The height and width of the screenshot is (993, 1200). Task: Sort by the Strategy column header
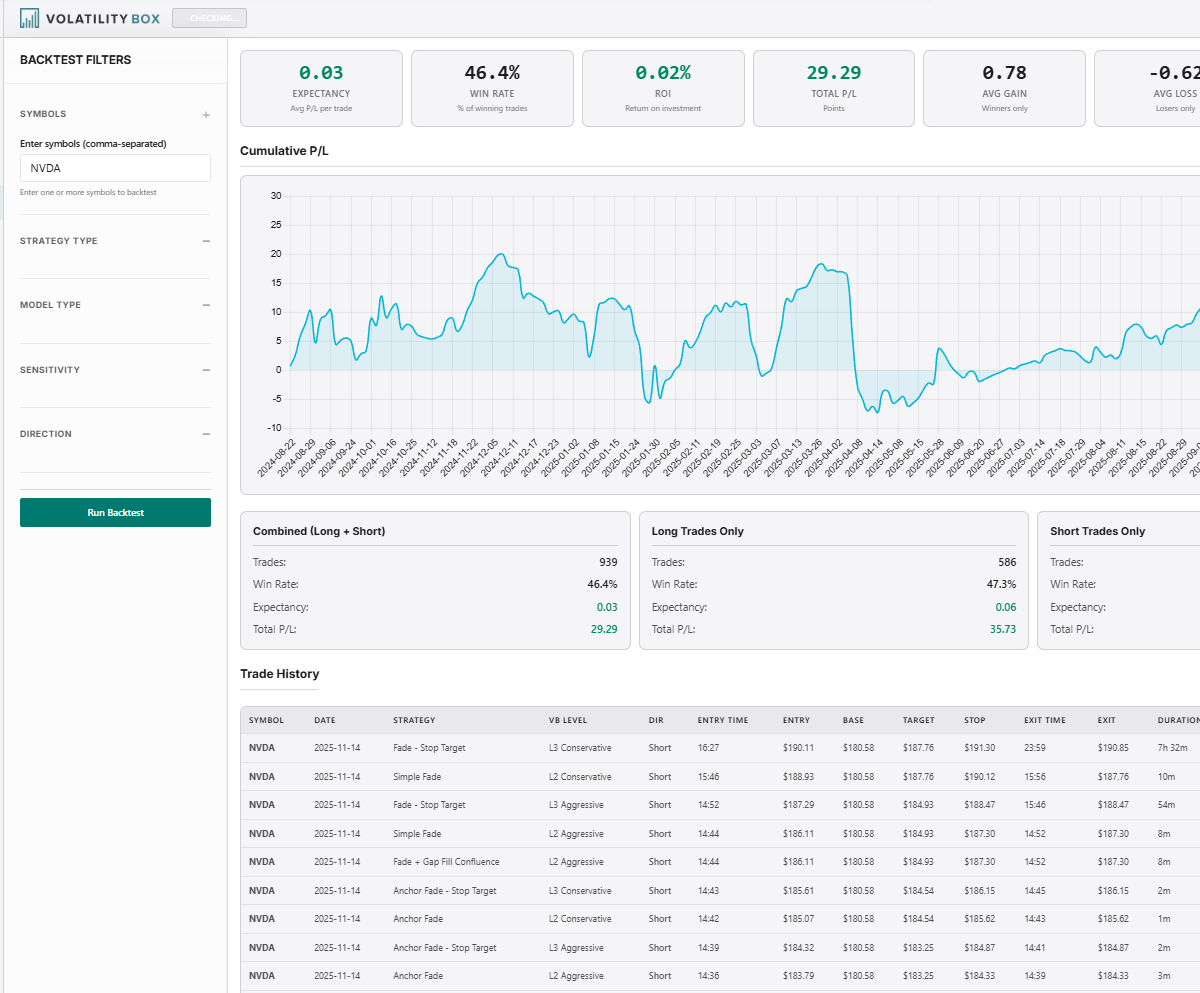coord(414,720)
